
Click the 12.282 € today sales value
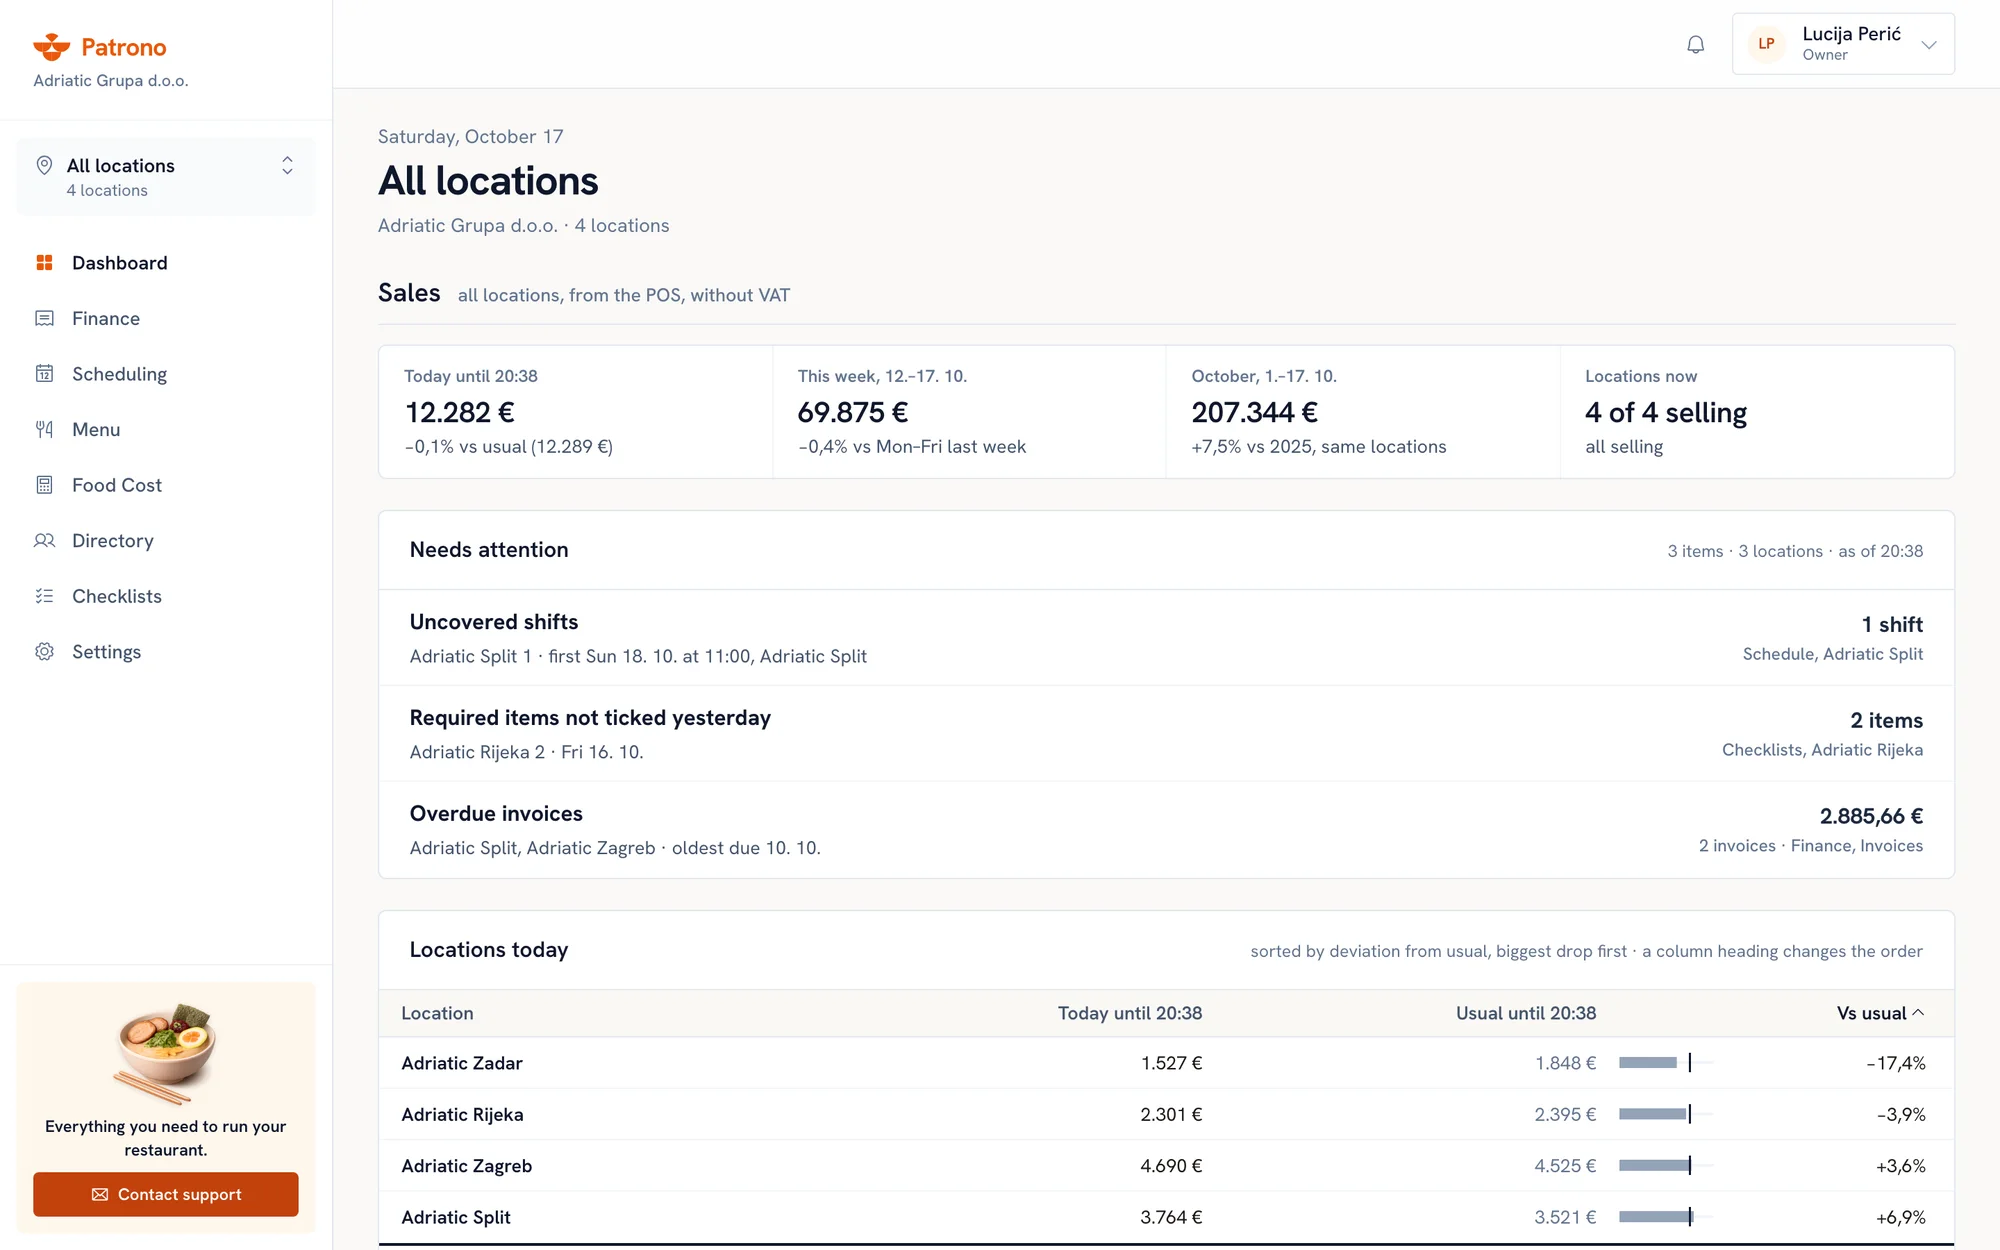pyautogui.click(x=460, y=412)
